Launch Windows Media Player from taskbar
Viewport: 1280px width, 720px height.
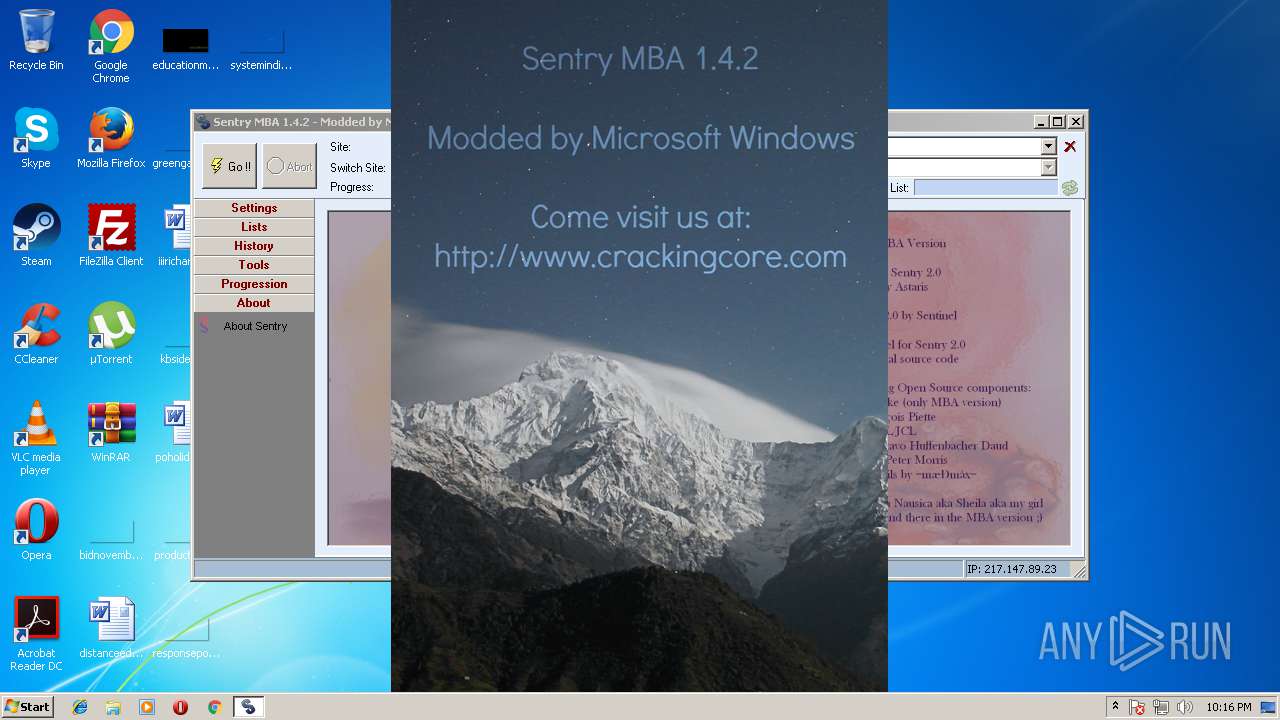pyautogui.click(x=147, y=707)
